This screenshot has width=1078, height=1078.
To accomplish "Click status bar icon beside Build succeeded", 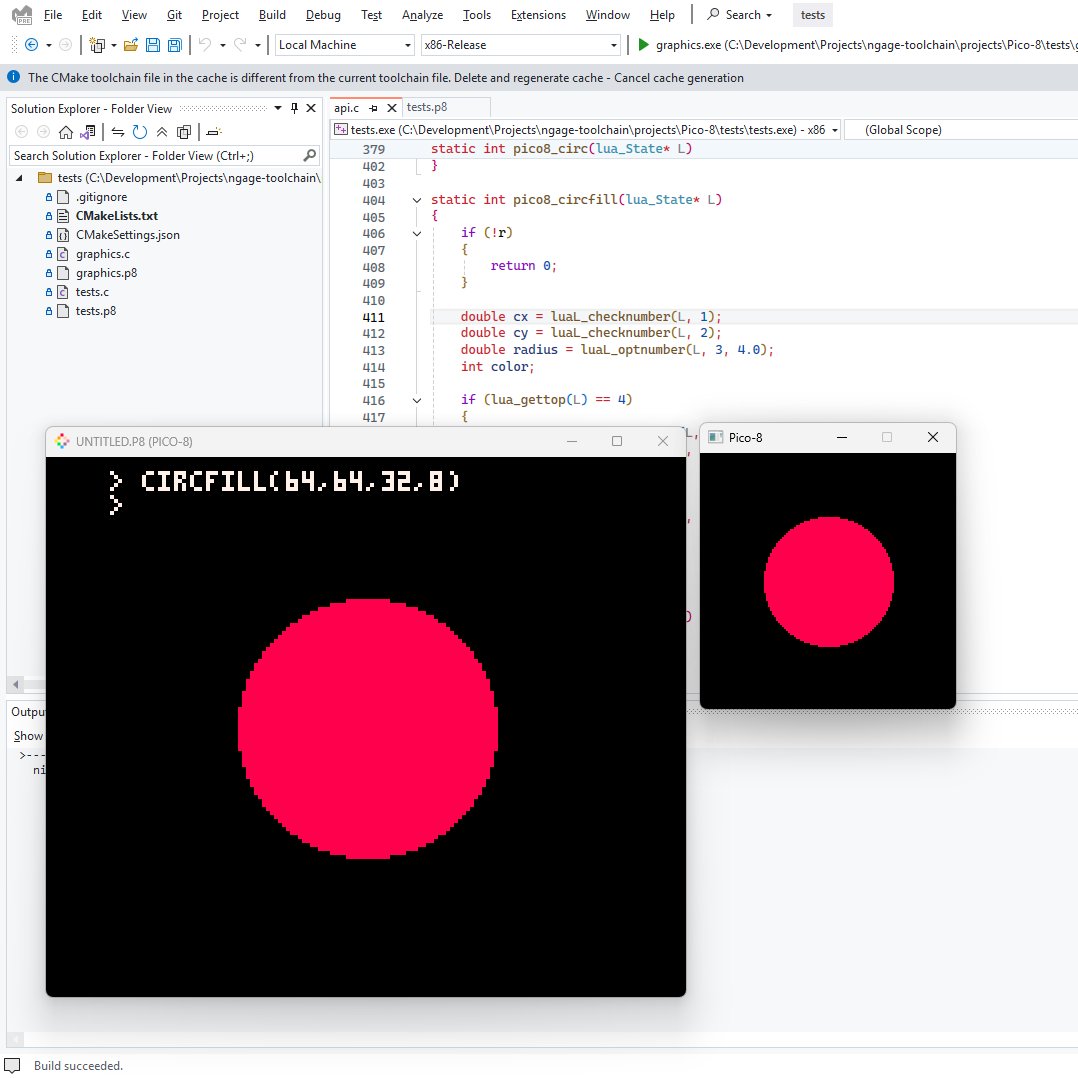I will [12, 1065].
